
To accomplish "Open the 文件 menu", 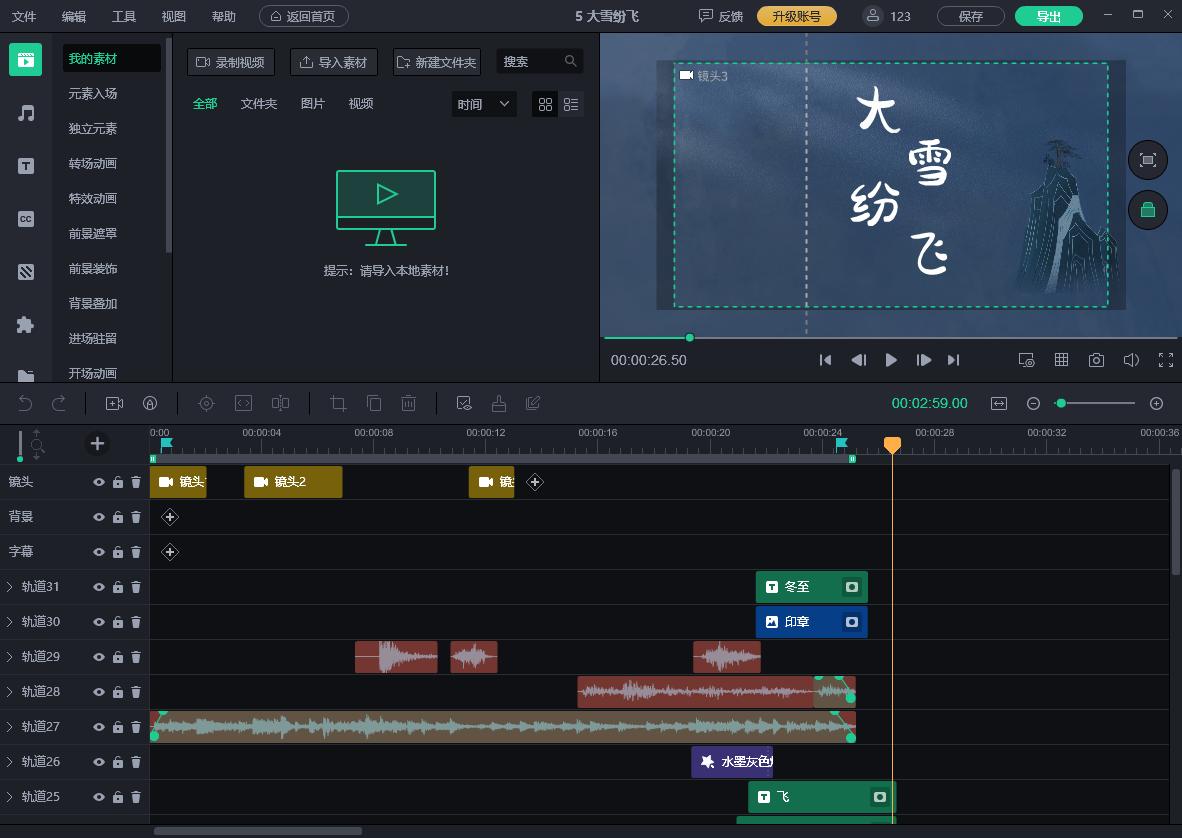I will pyautogui.click(x=24, y=16).
